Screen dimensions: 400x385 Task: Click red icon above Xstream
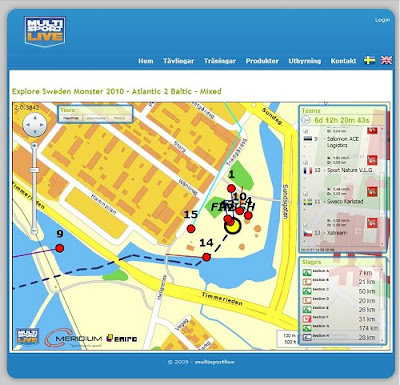(372, 223)
